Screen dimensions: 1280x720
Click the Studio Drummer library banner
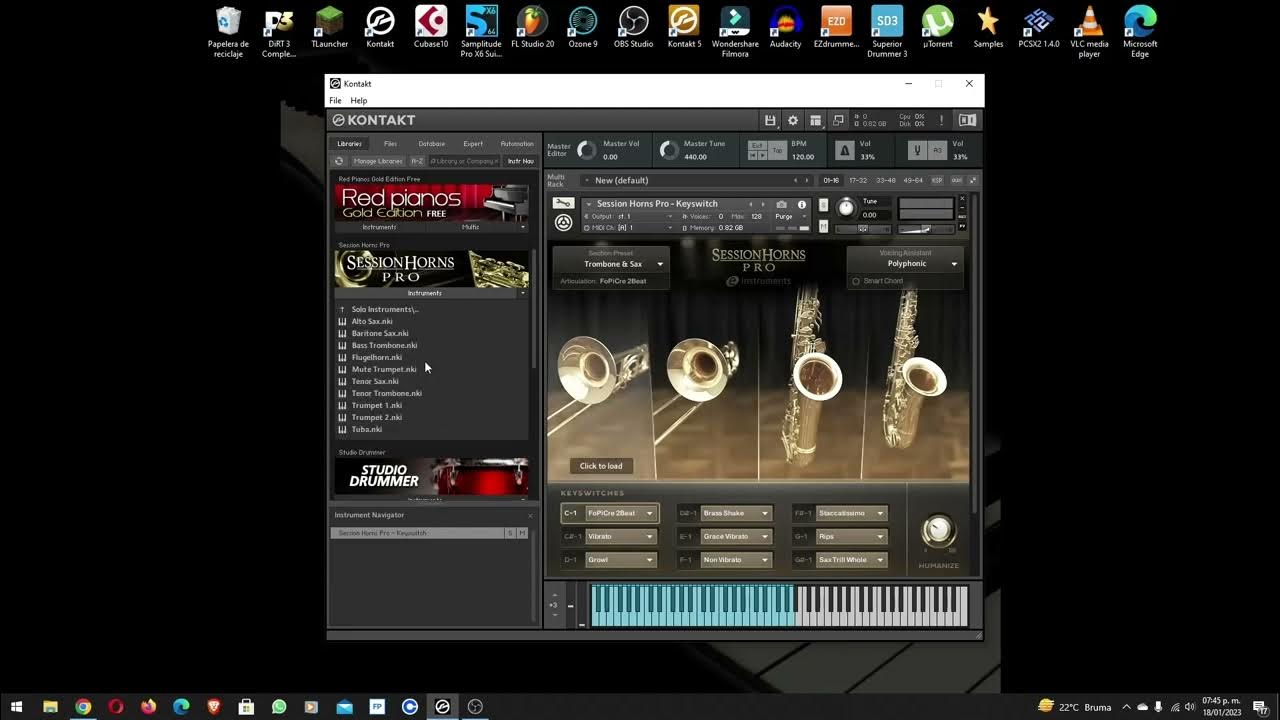click(x=431, y=477)
